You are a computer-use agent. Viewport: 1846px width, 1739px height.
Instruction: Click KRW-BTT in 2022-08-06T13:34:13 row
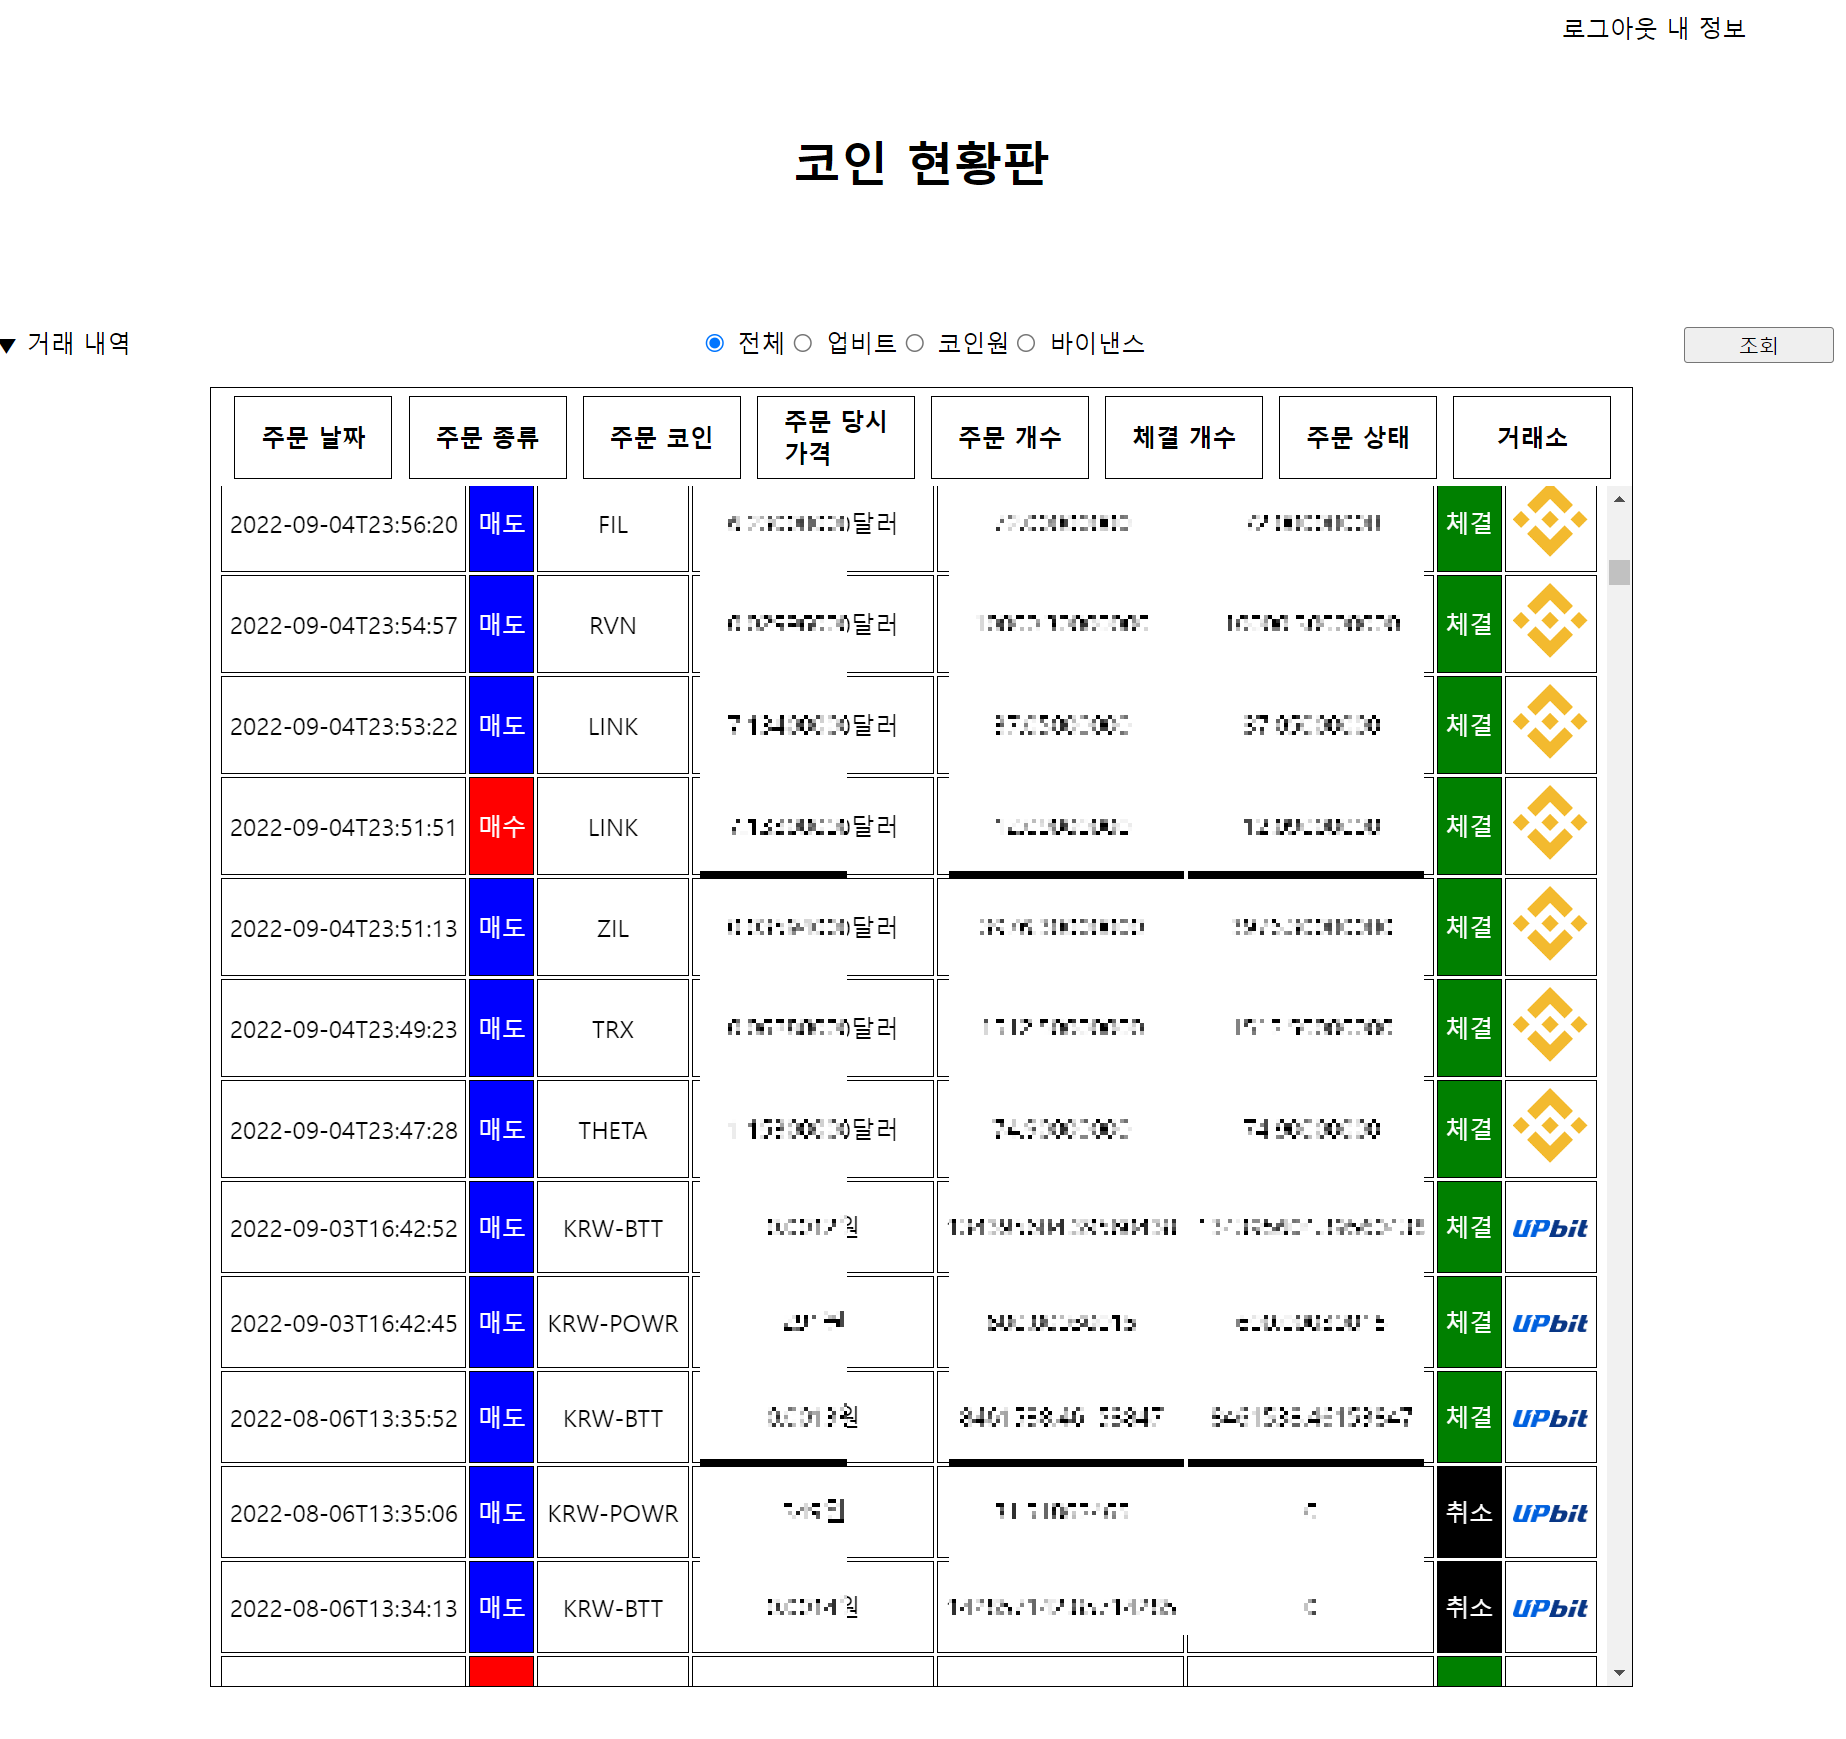[x=613, y=1609]
